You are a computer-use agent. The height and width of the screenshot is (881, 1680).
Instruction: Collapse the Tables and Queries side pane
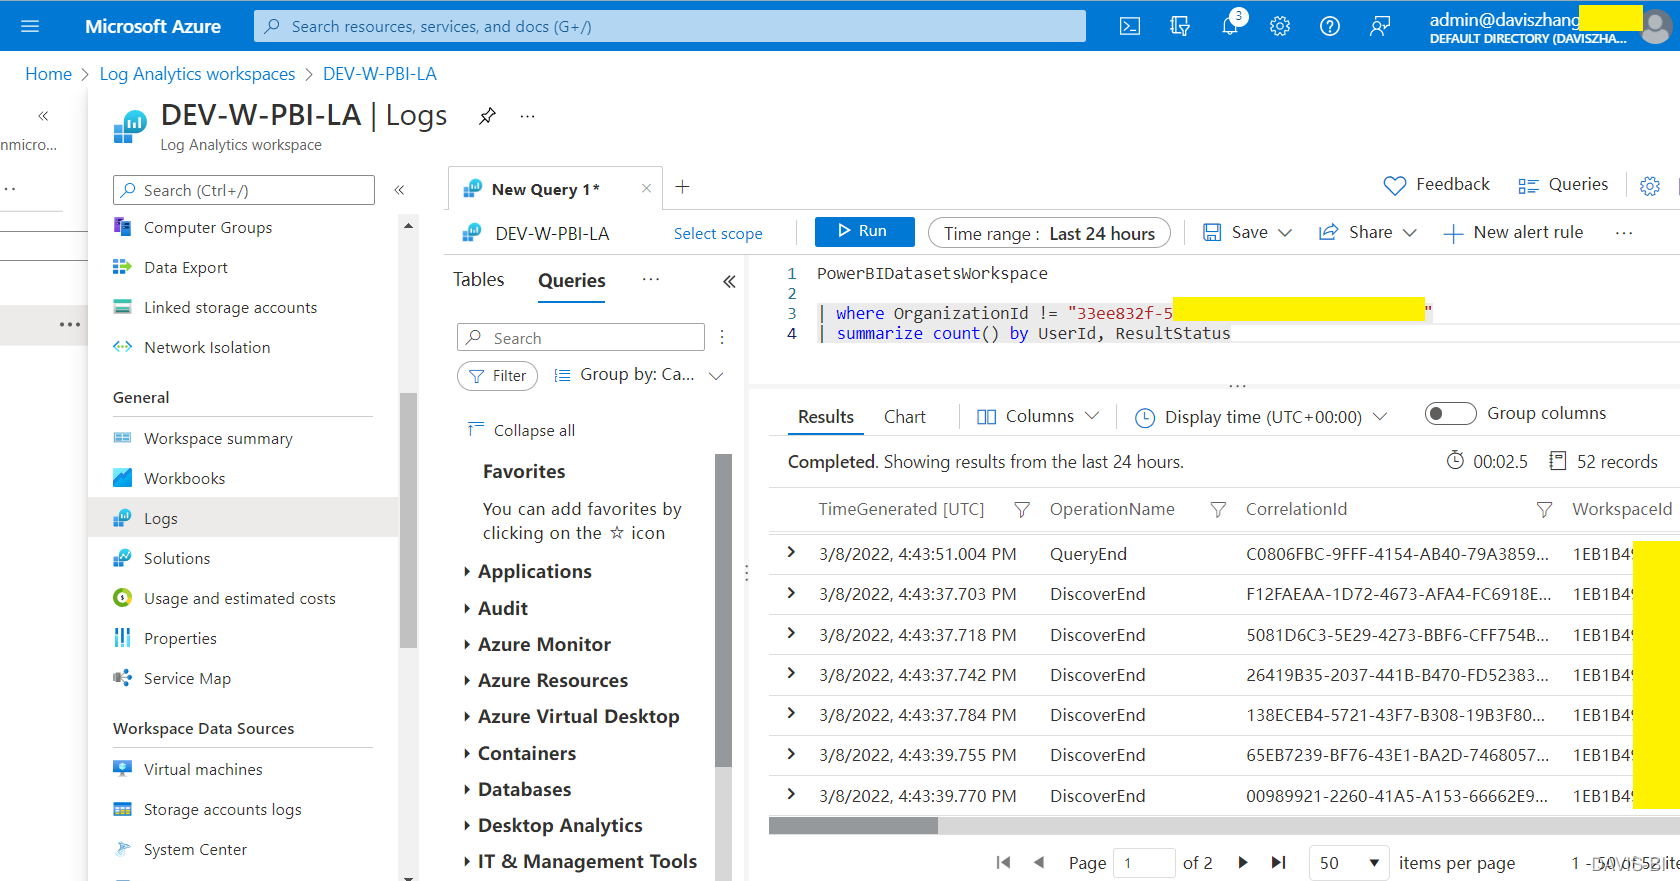click(729, 281)
